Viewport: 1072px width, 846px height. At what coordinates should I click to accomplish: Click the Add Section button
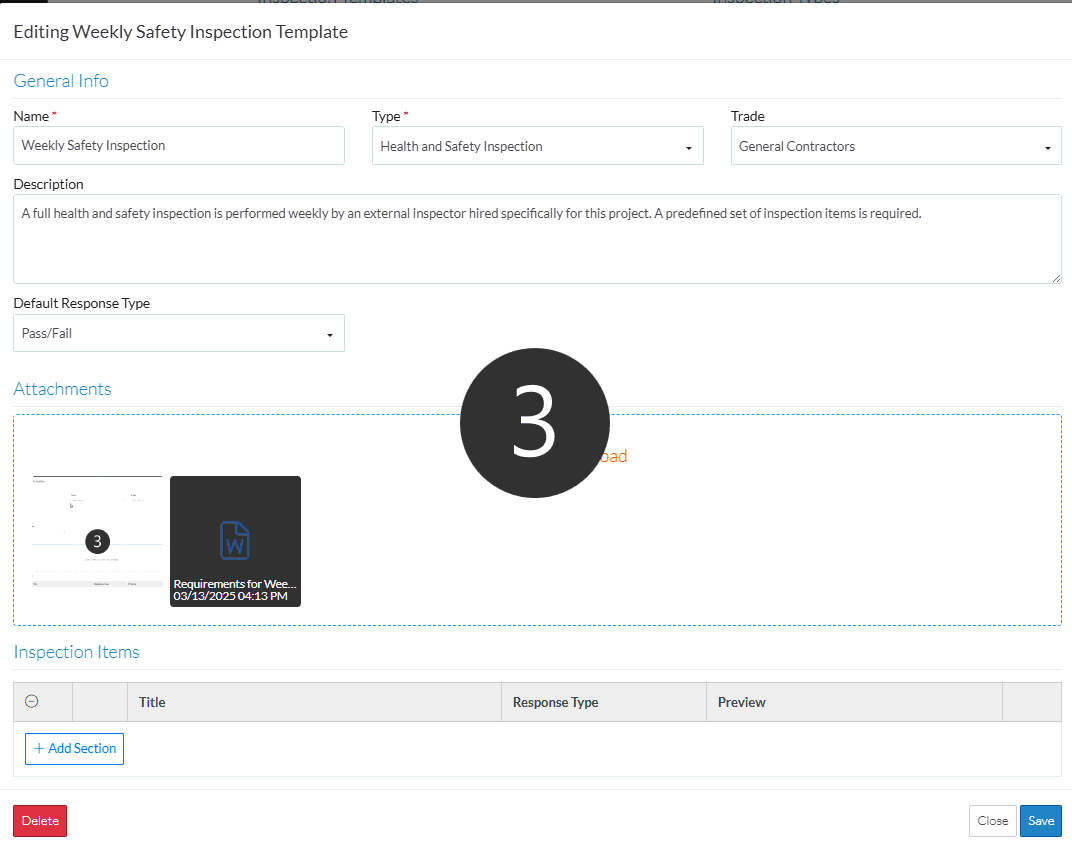(75, 749)
